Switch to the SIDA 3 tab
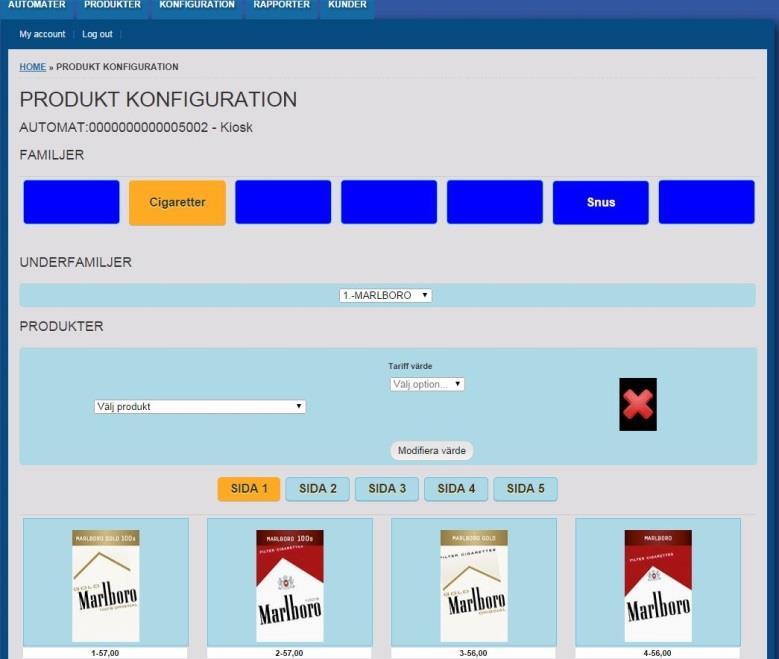 pyautogui.click(x=387, y=489)
